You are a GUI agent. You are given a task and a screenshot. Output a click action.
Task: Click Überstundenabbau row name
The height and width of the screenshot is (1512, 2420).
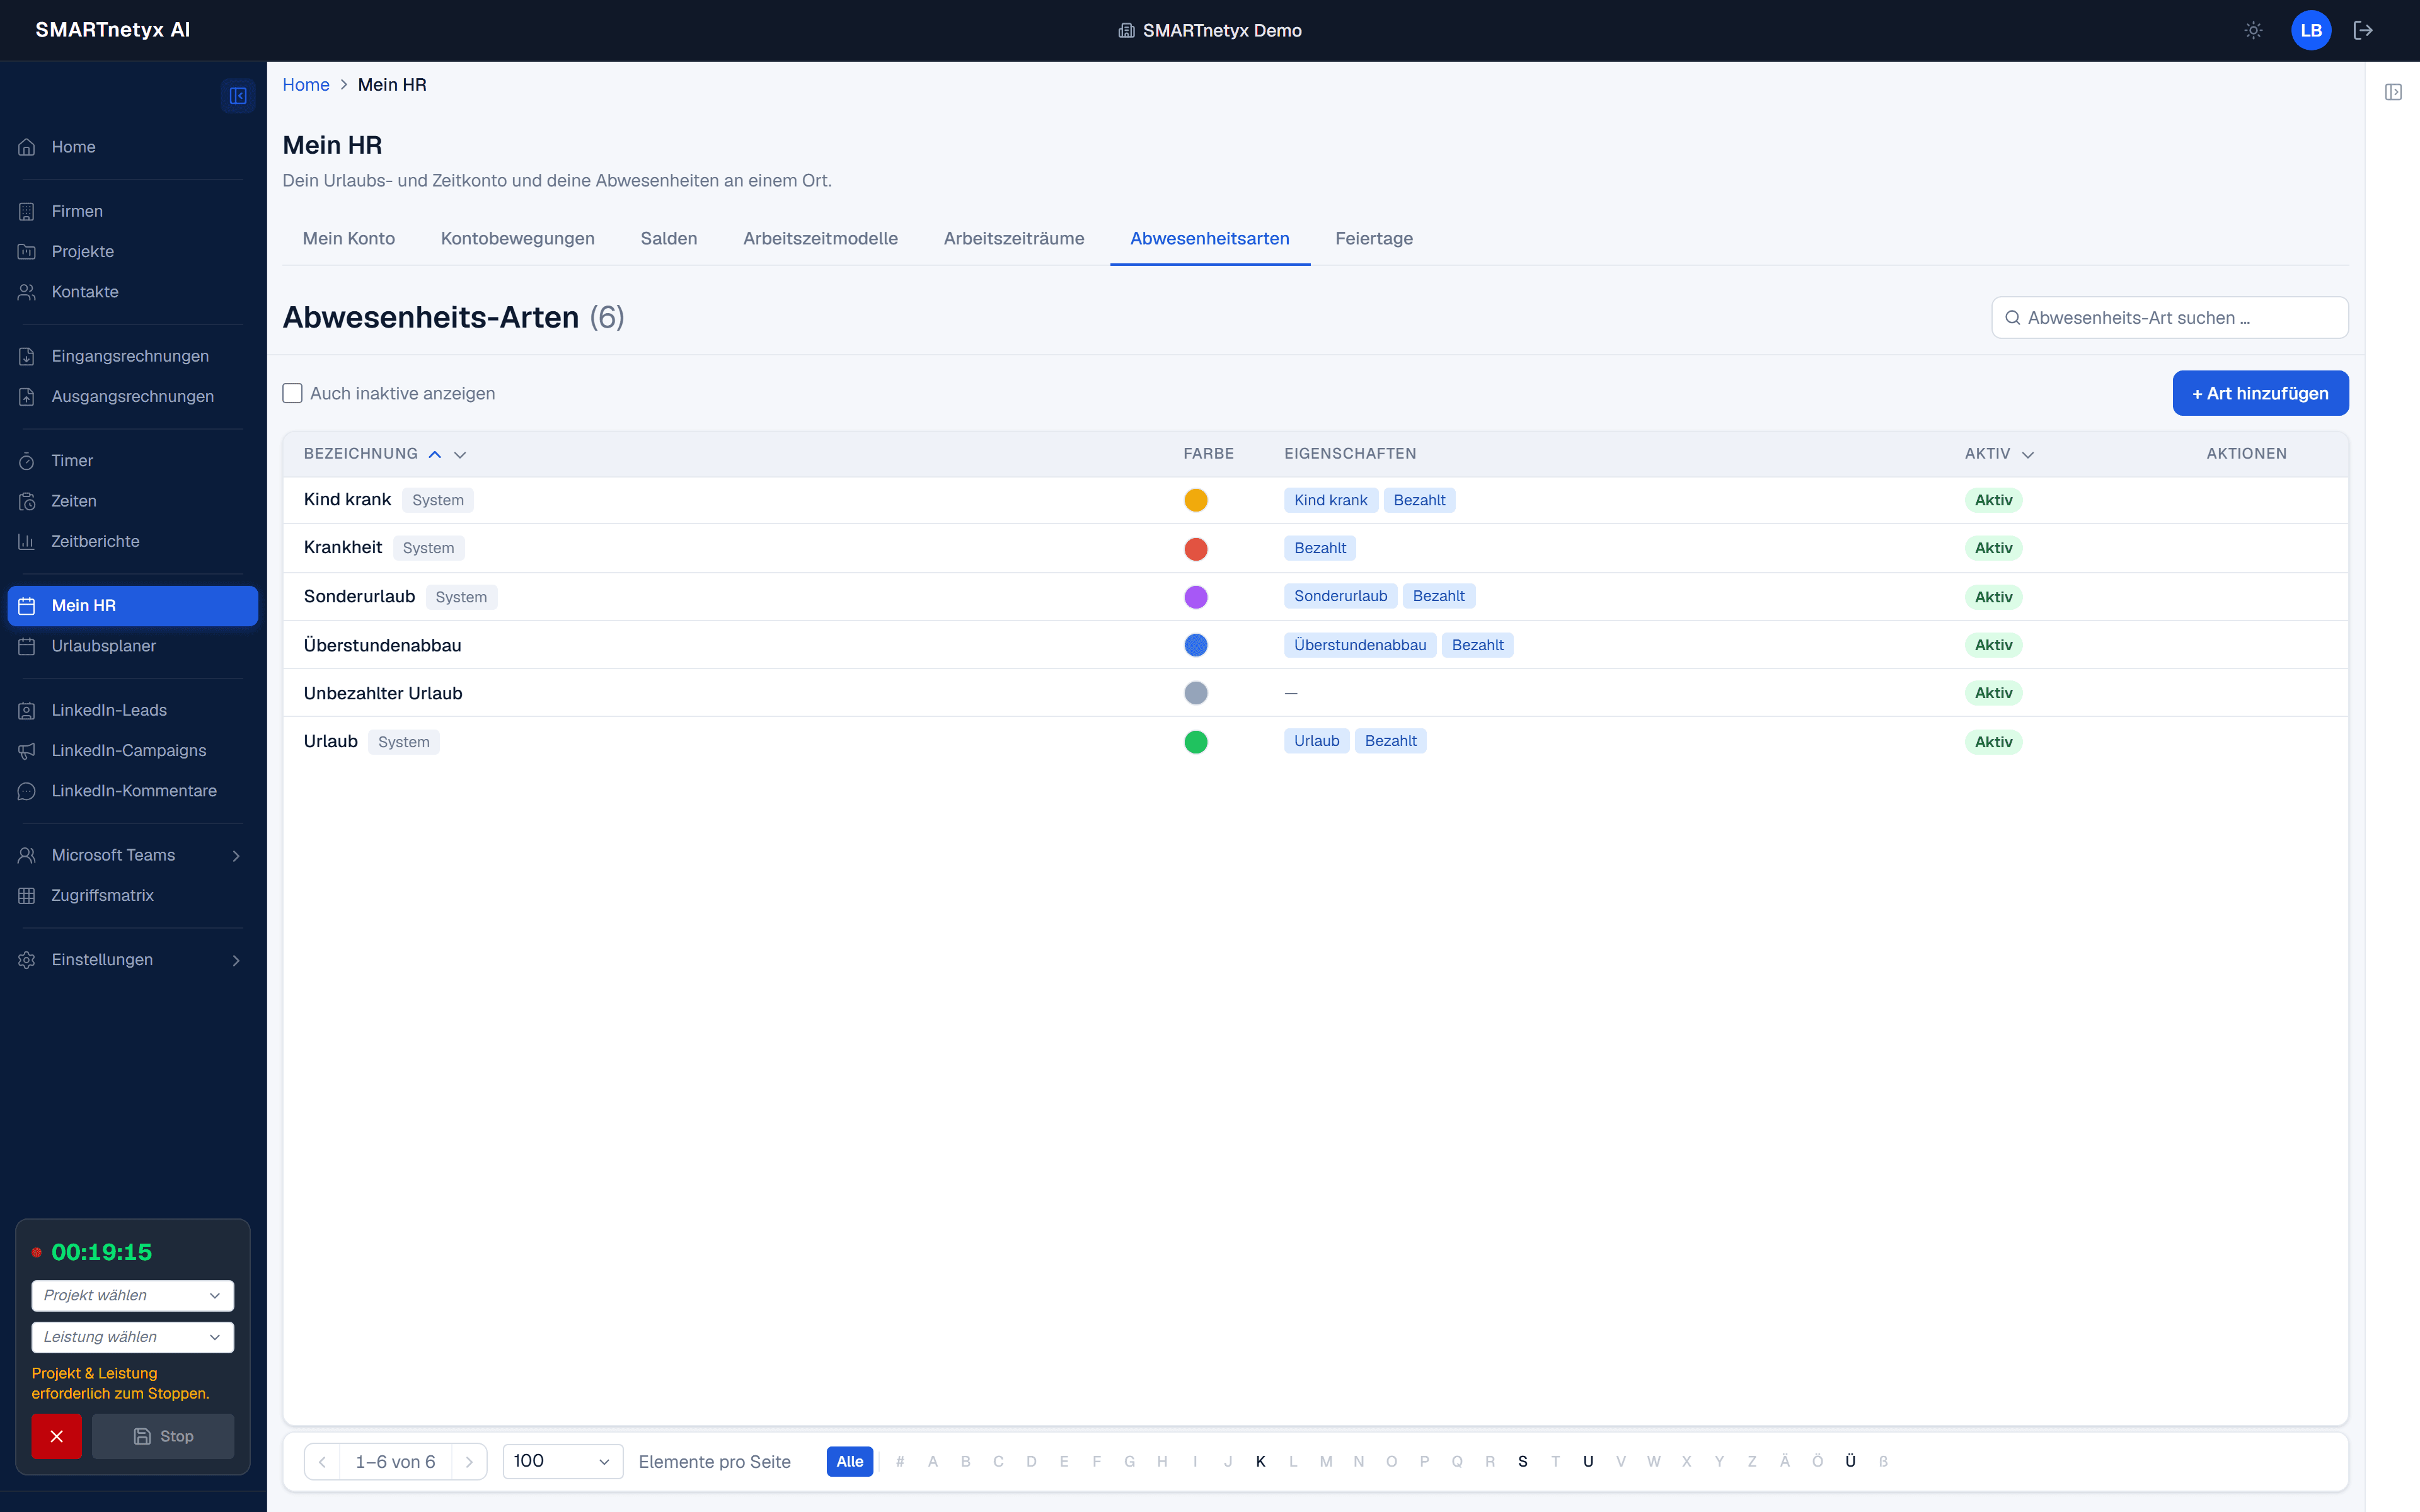(x=383, y=645)
